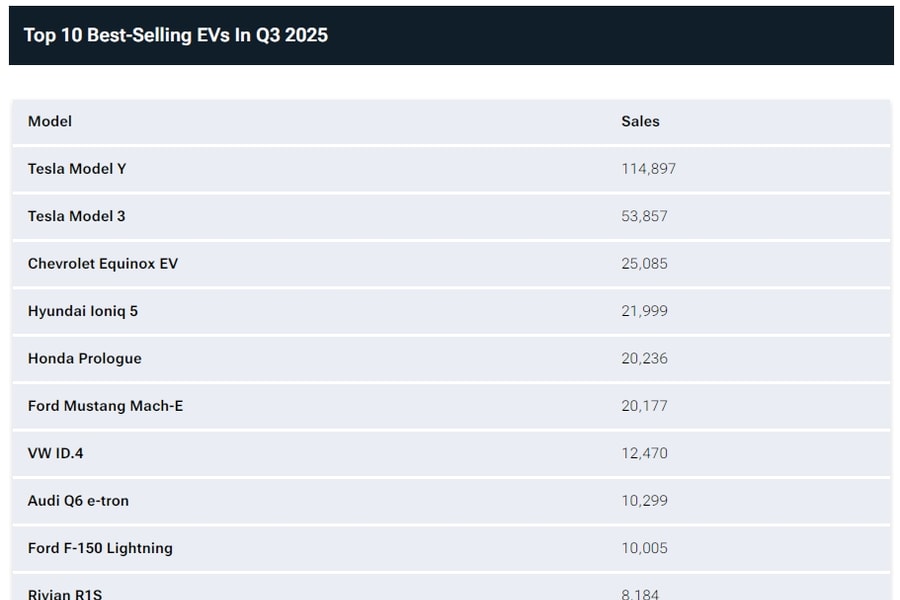Screen dimensions: 900x600
Task: Click the 10,005 sales value
Action: tap(644, 548)
